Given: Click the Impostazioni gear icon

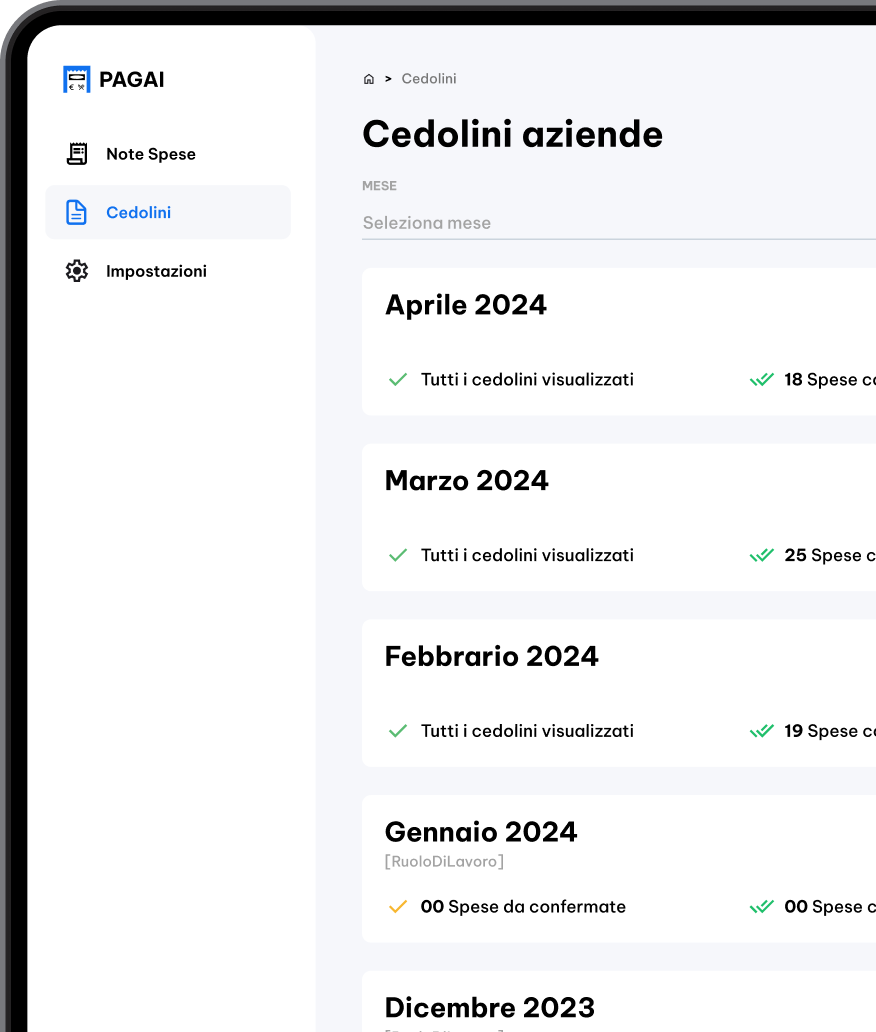Looking at the screenshot, I should pyautogui.click(x=77, y=271).
